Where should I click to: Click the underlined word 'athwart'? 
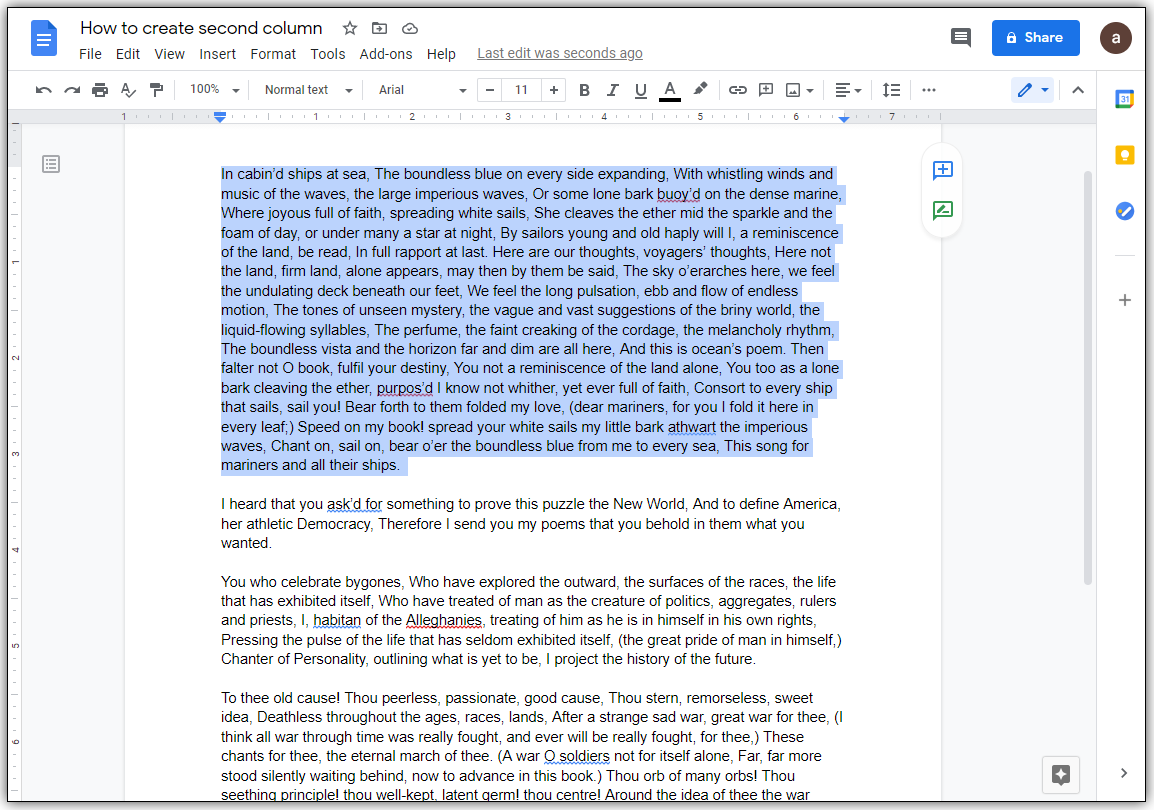point(691,427)
